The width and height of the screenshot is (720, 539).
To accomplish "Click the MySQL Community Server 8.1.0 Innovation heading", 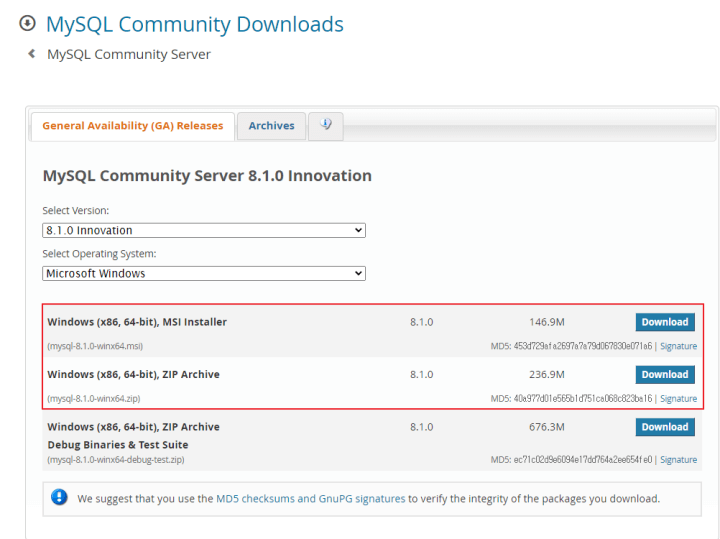I will [x=207, y=176].
